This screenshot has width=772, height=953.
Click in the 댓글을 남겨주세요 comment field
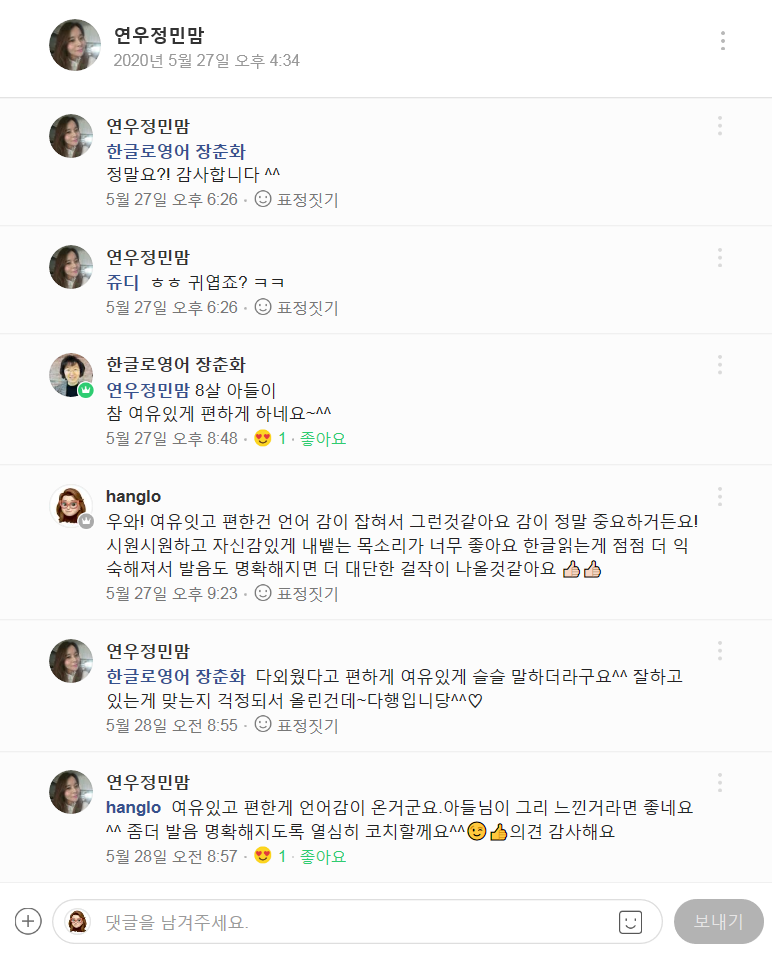click(350, 922)
